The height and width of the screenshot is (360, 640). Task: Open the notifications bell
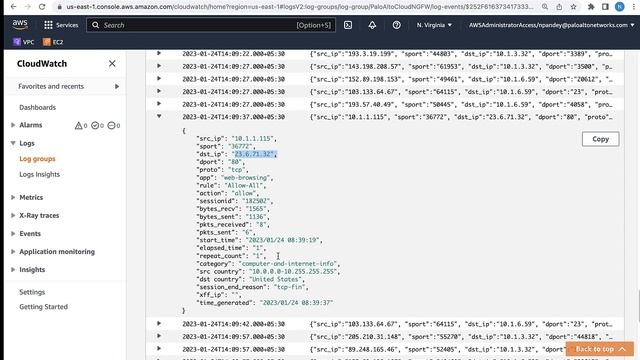tap(372, 25)
